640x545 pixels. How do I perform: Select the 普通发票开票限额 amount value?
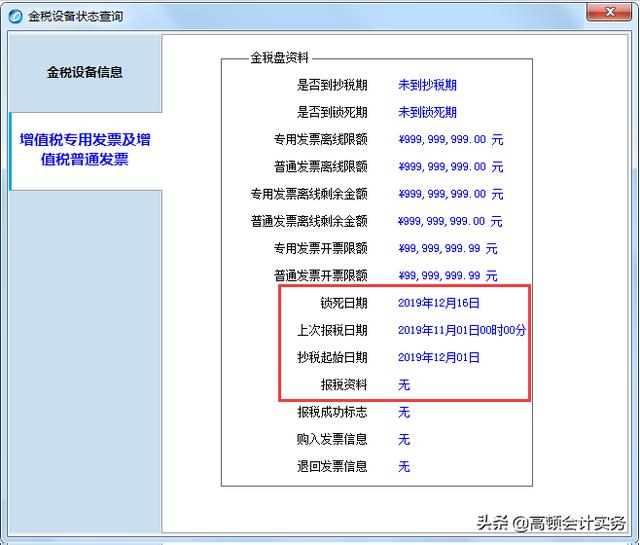448,276
